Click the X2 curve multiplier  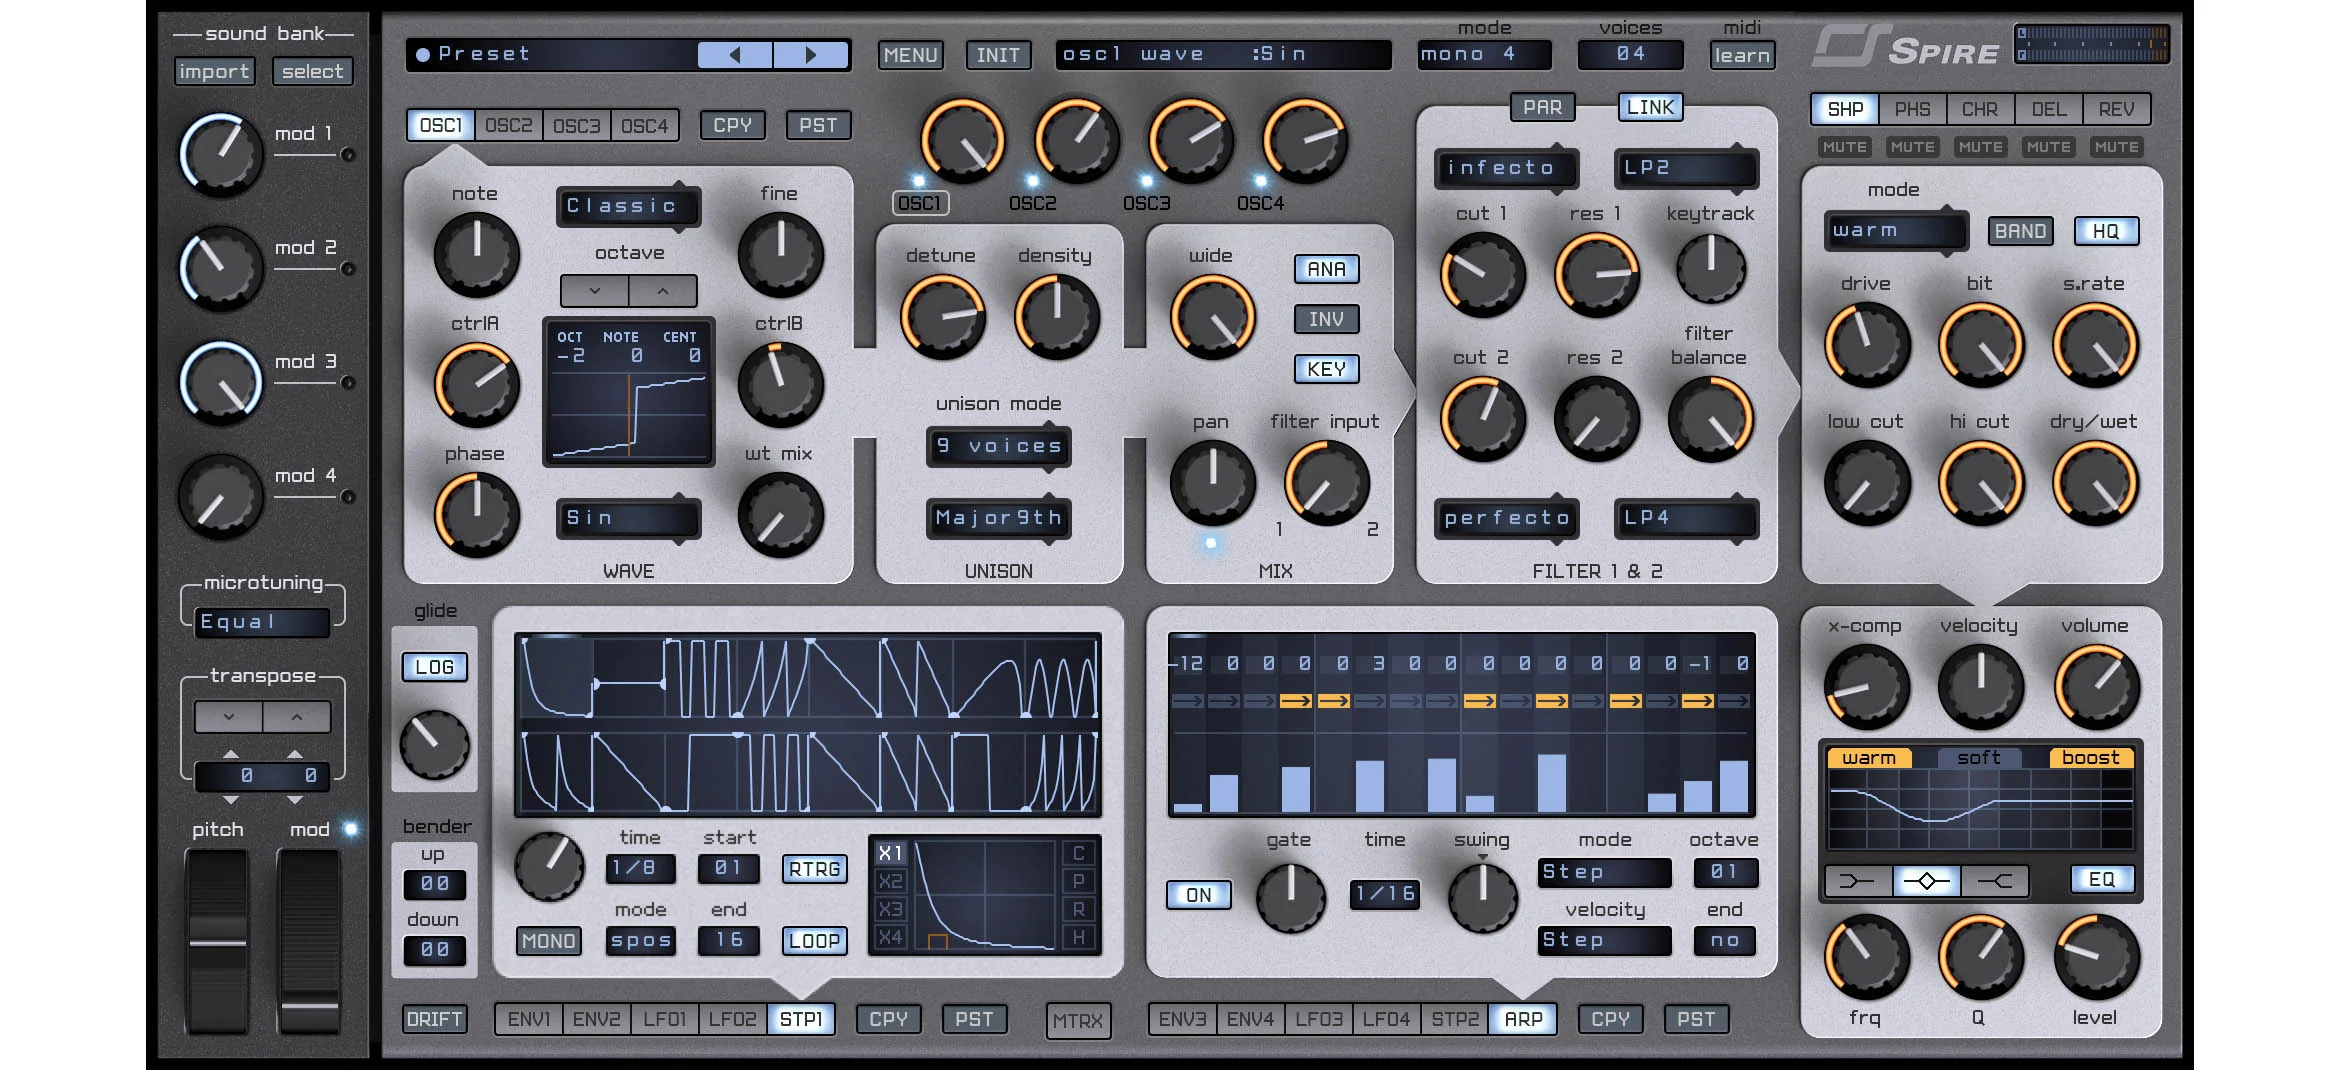[x=890, y=881]
